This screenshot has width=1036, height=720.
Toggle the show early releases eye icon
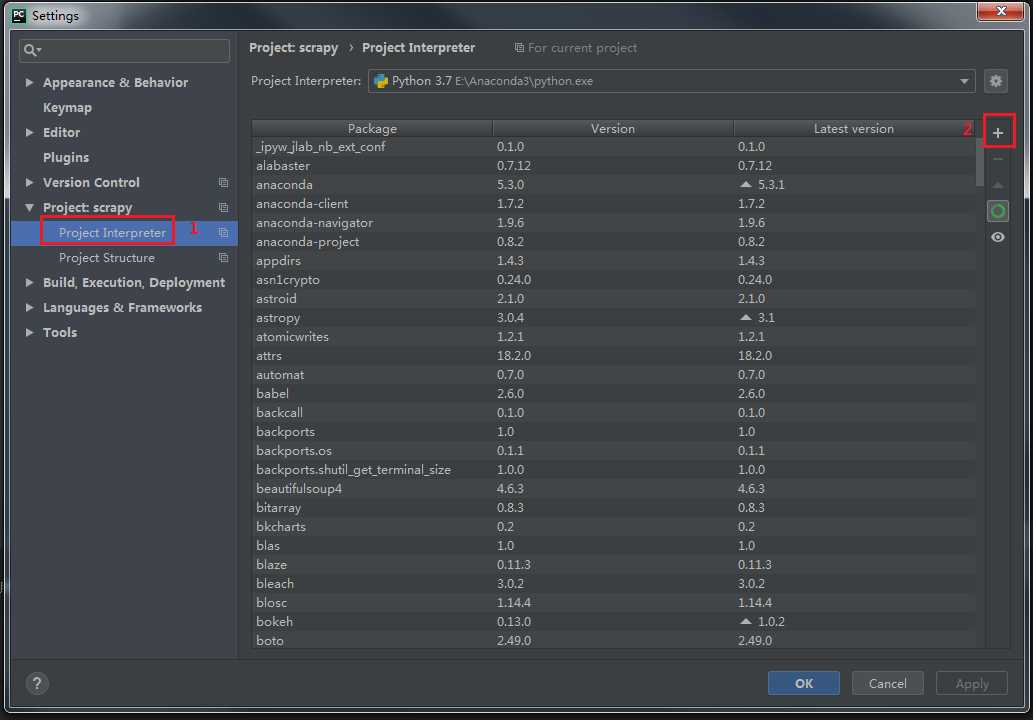(x=998, y=237)
